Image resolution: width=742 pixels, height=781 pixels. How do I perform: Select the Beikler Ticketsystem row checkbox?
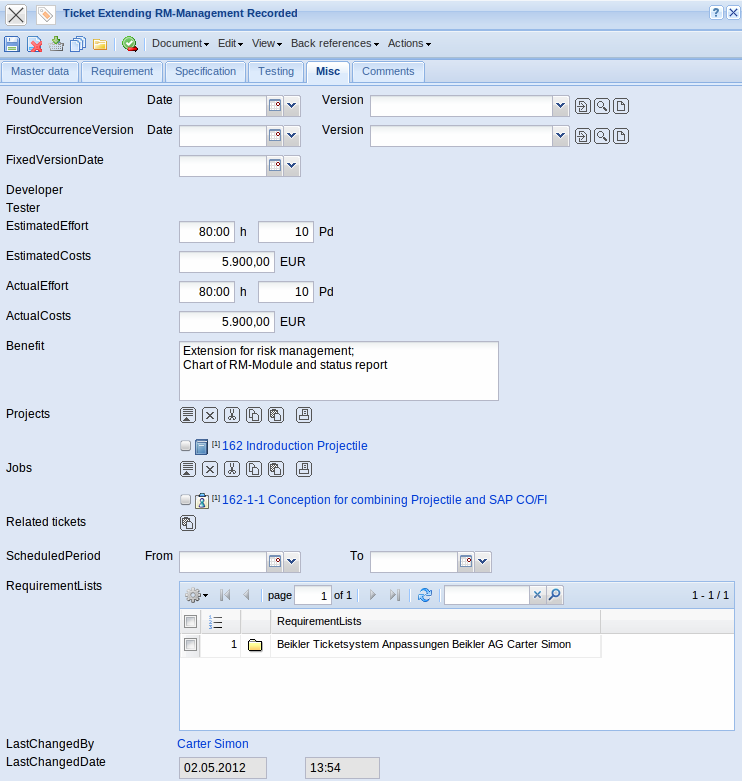pos(190,645)
